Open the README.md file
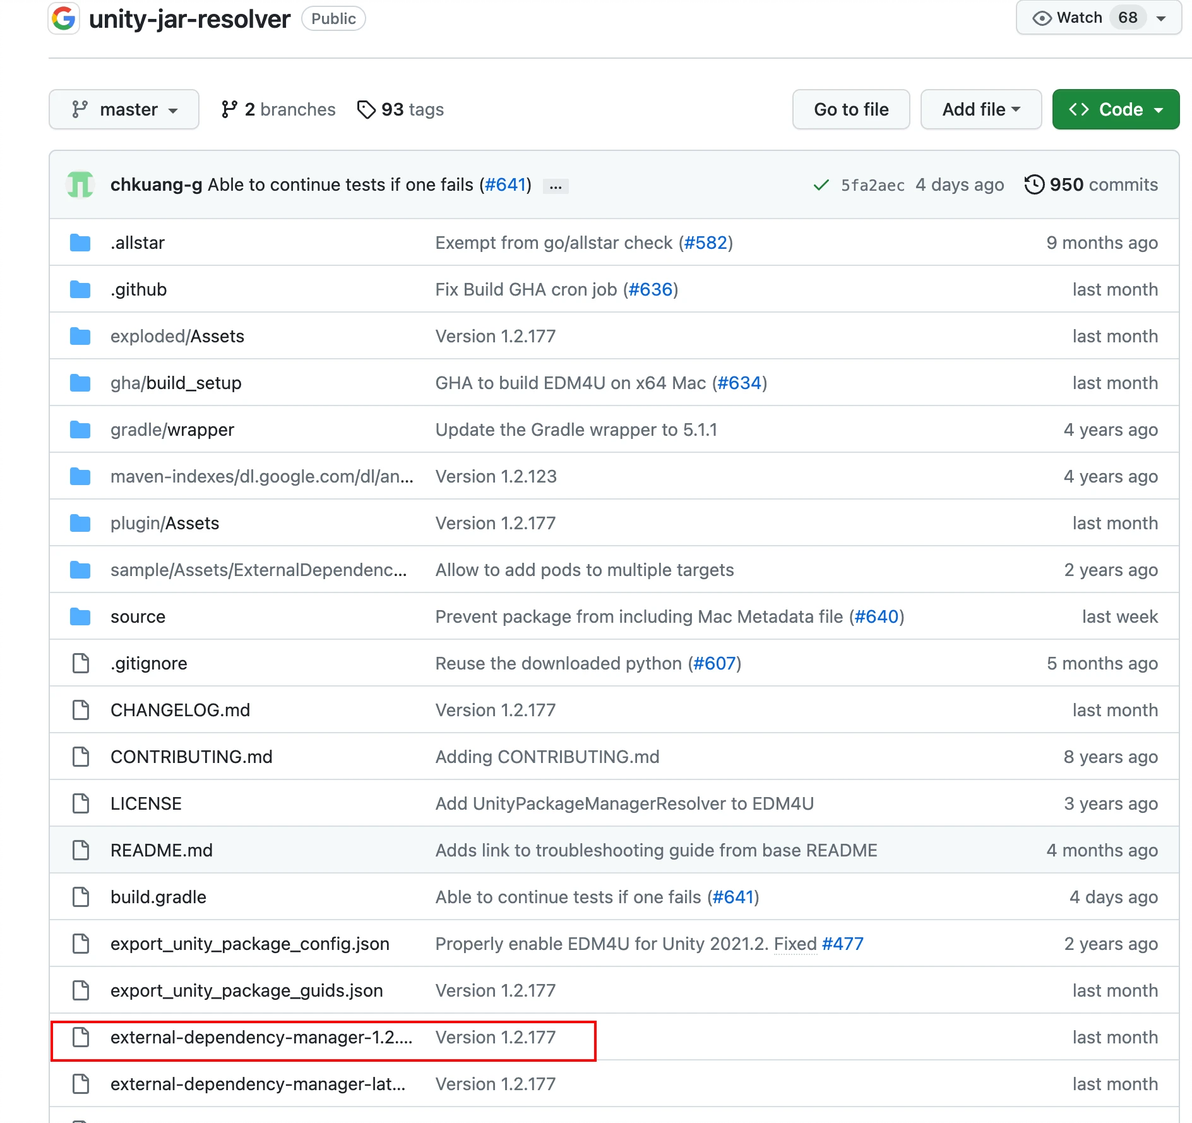Viewport: 1192px width, 1123px height. (x=161, y=851)
